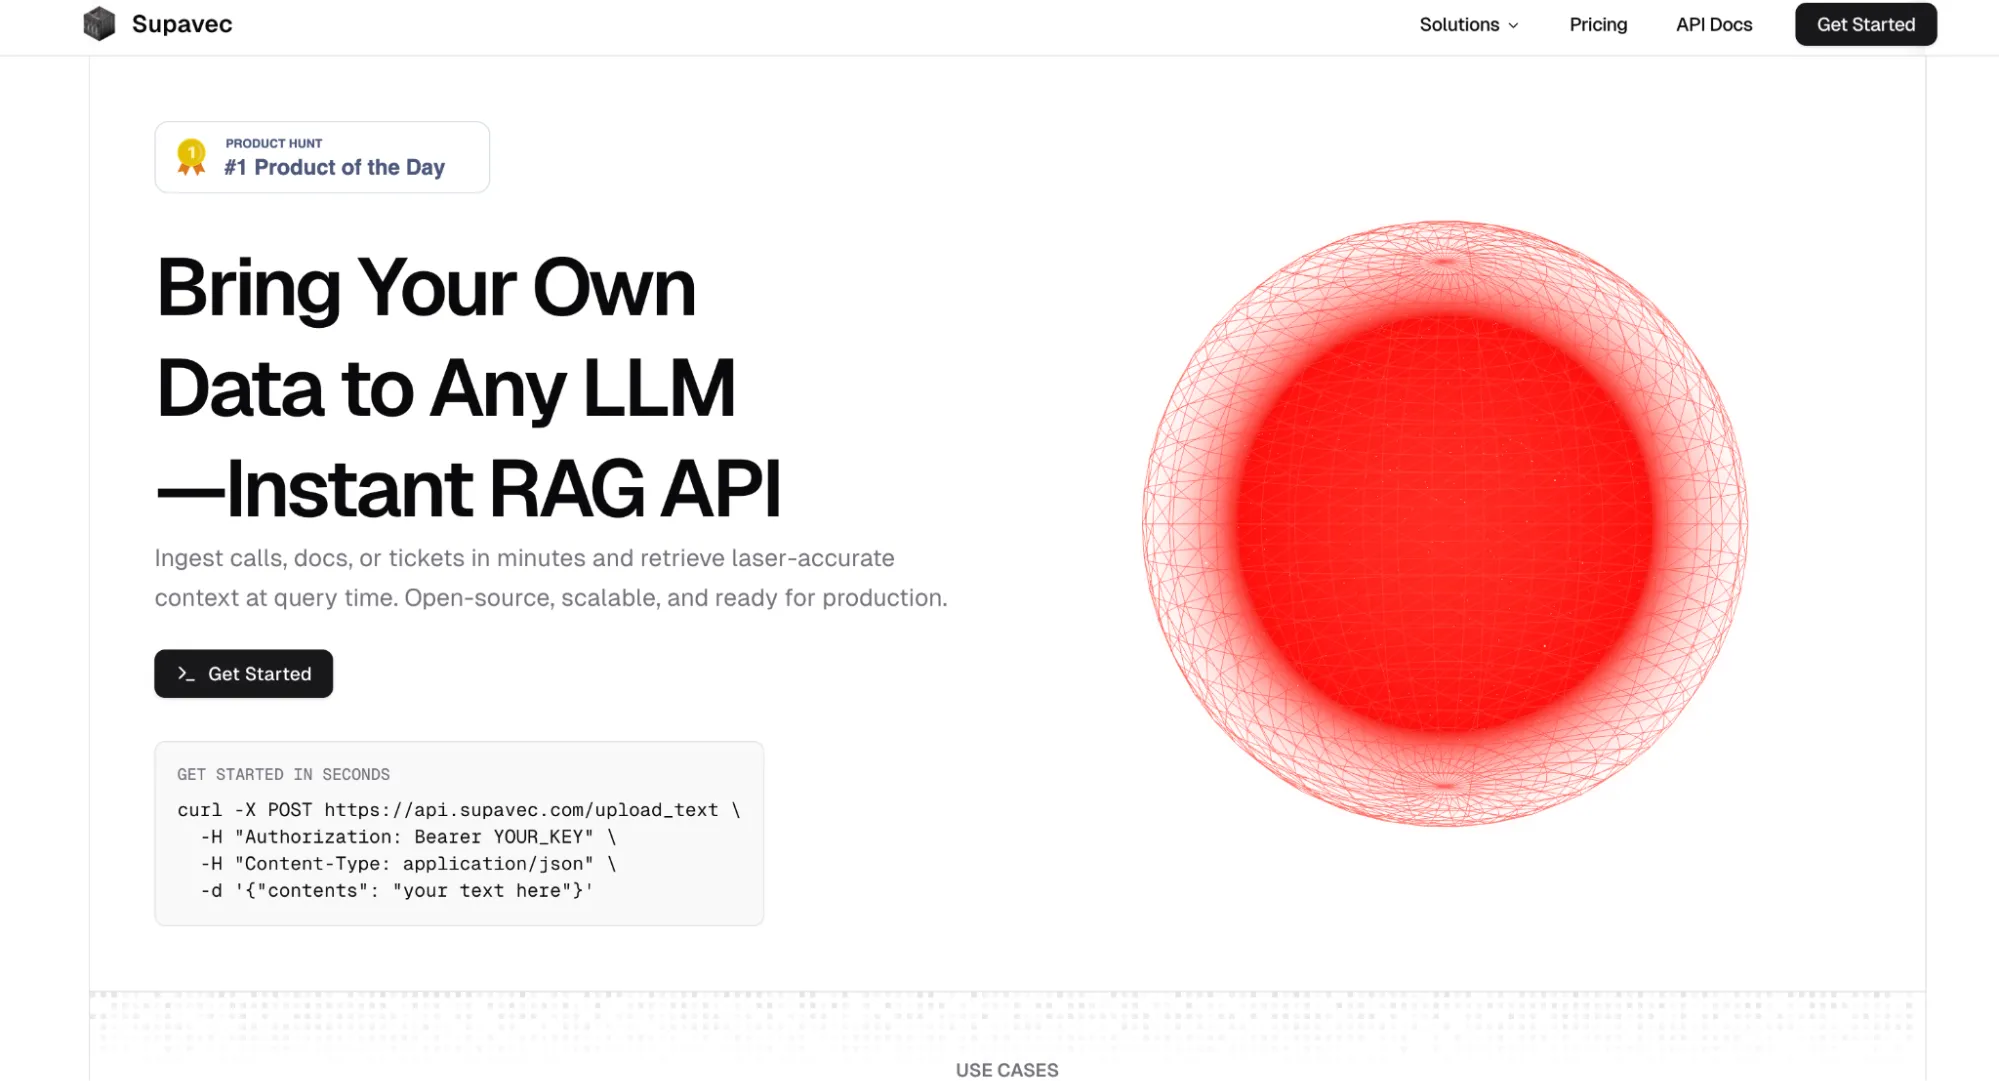Click the PRODUCT HUNT label text

[x=272, y=143]
